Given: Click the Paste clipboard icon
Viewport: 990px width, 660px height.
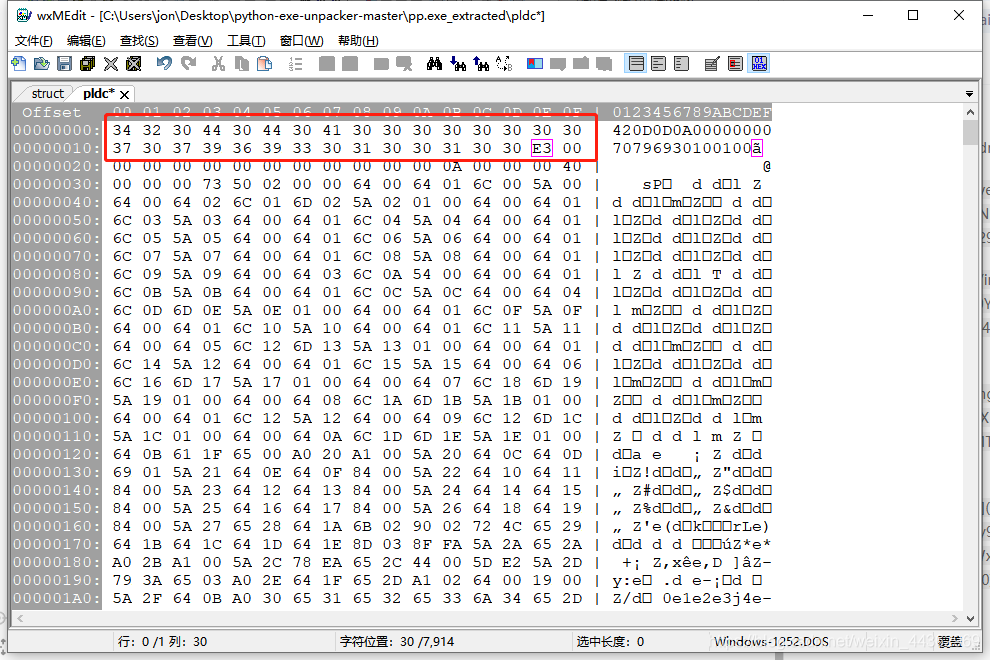Looking at the screenshot, I should (265, 64).
